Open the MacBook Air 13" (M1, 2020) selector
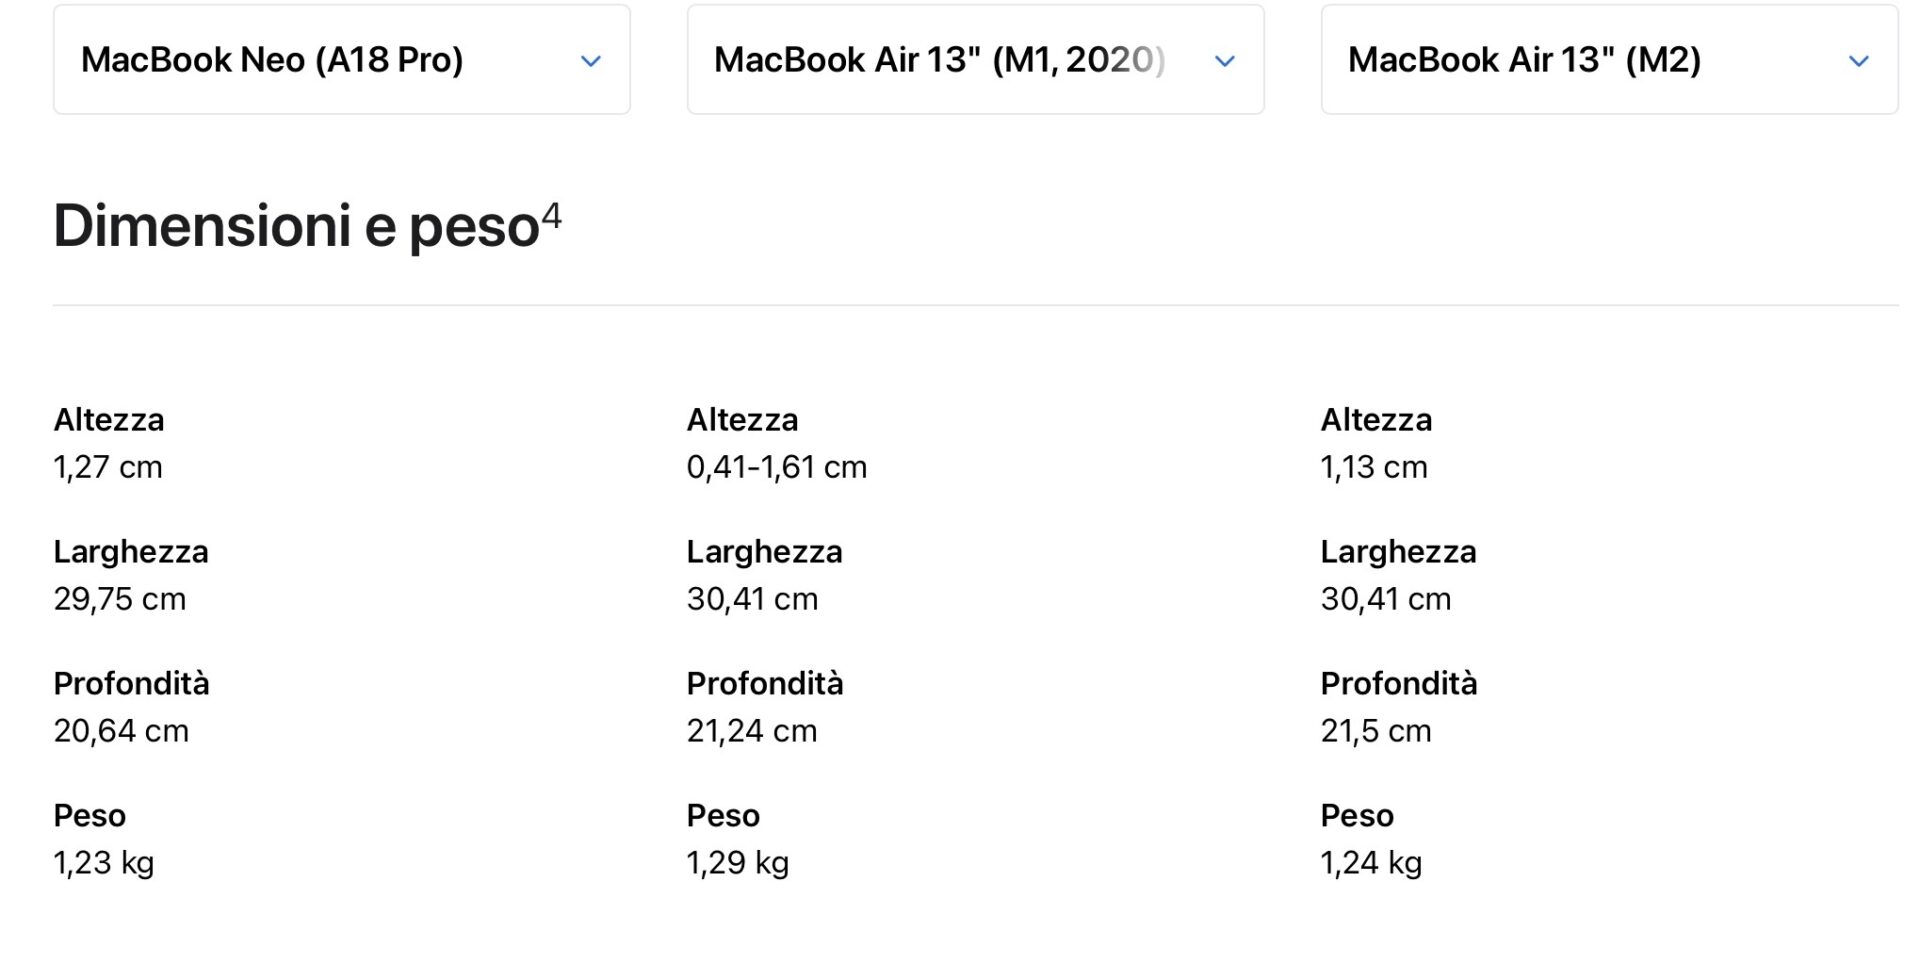 pos(938,60)
